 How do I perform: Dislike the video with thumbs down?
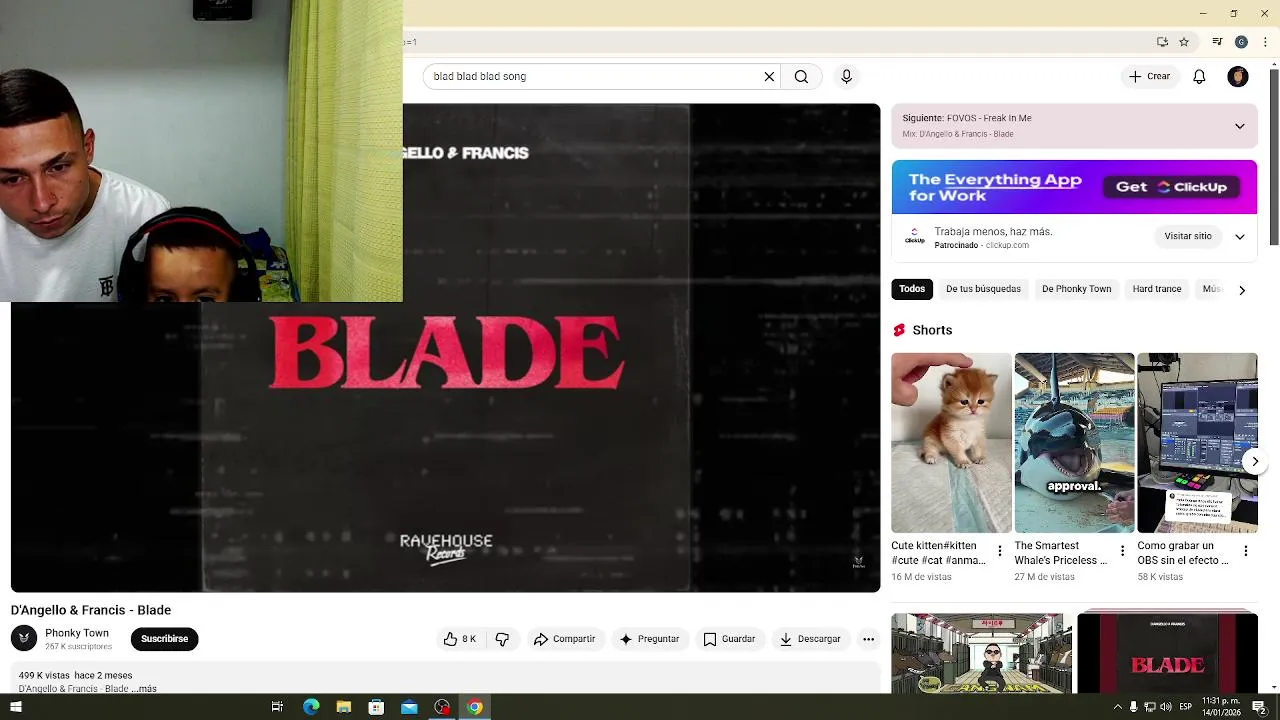click(x=502, y=639)
